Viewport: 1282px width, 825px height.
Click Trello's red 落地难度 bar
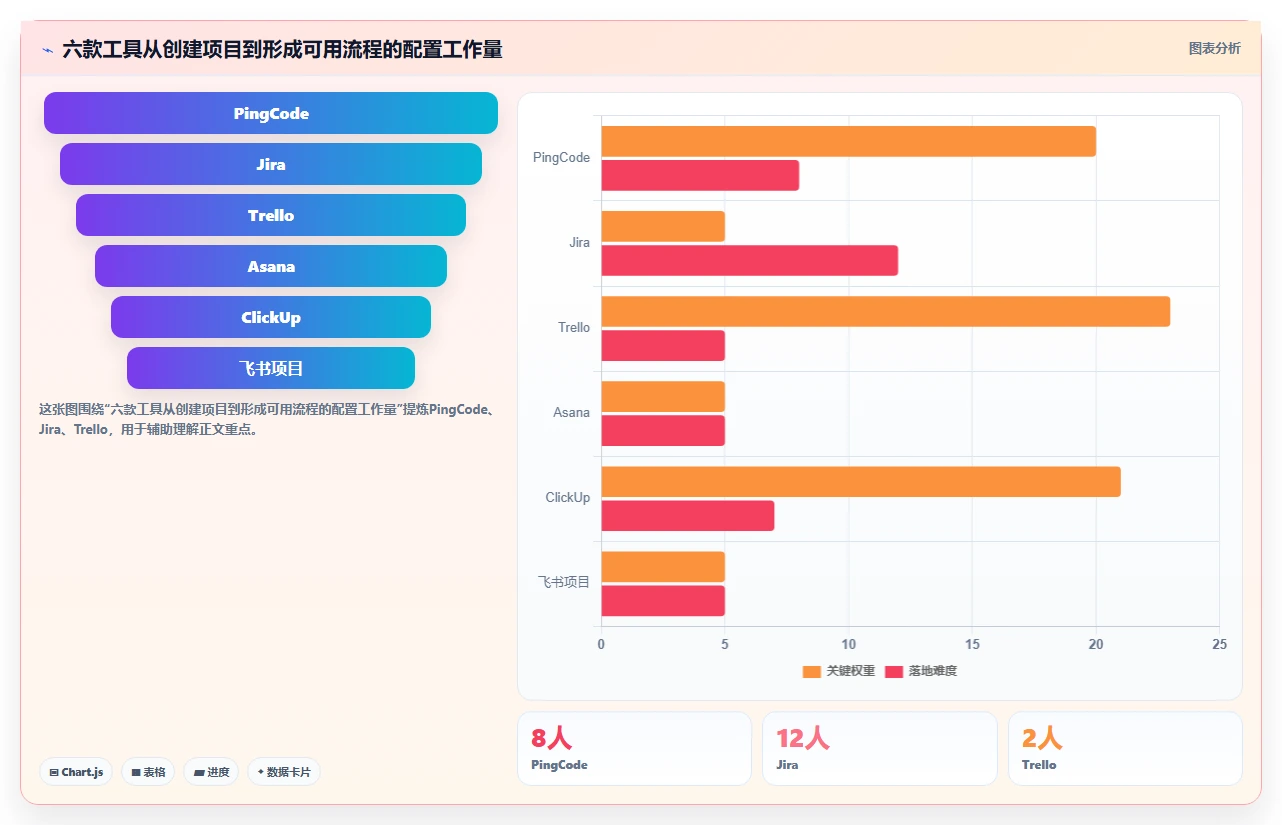(x=663, y=345)
